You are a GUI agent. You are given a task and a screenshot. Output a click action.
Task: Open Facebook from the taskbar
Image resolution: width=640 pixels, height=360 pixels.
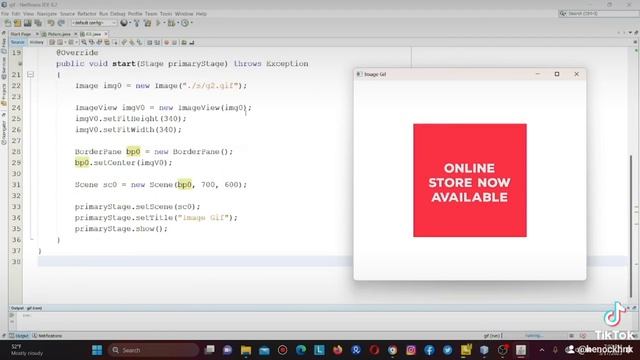point(429,350)
